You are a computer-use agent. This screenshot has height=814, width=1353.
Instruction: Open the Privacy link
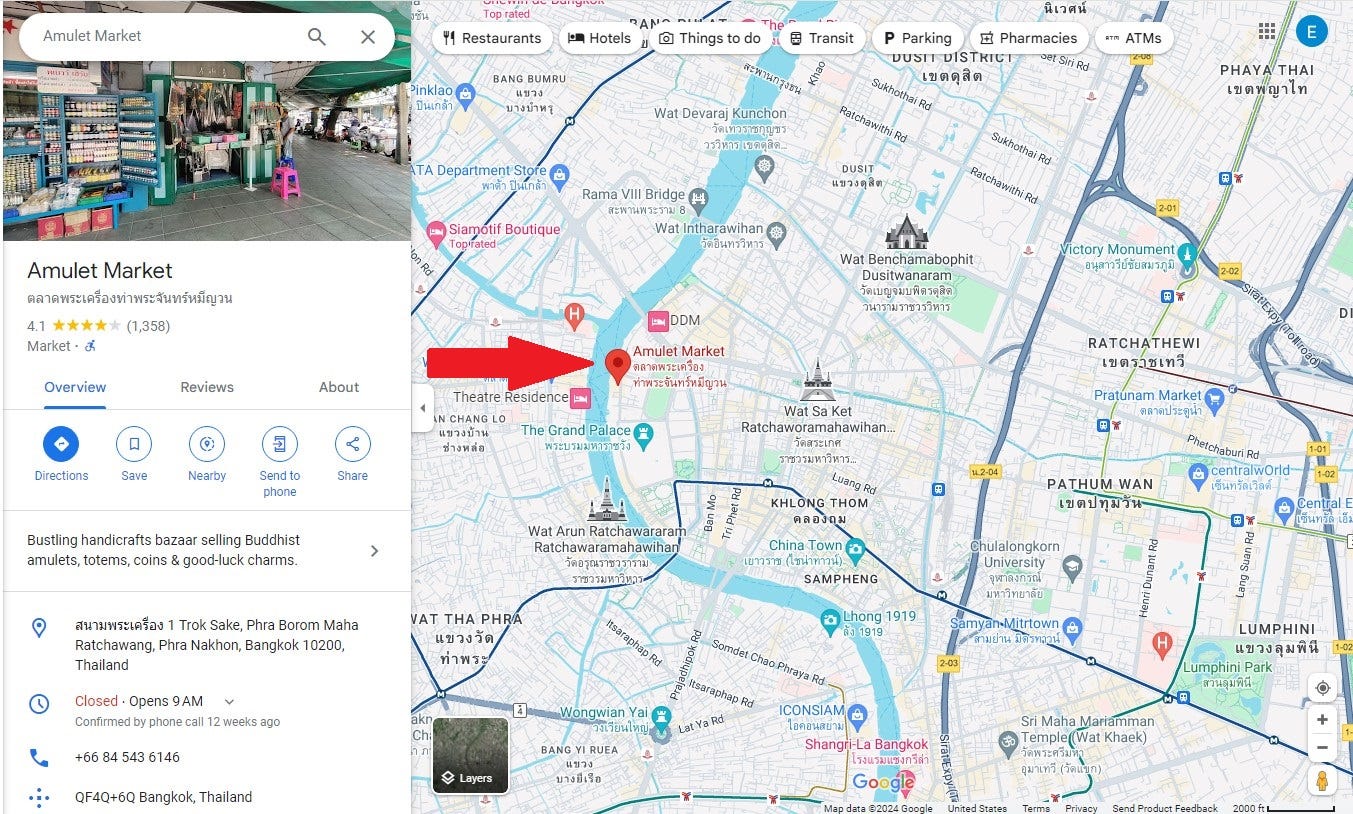pos(1080,808)
